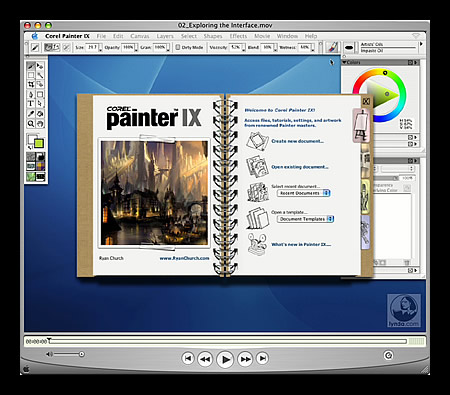Open the brush selector bar flyout arrow
Image resolution: width=450 pixels, height=395 pixels.
[421, 44]
